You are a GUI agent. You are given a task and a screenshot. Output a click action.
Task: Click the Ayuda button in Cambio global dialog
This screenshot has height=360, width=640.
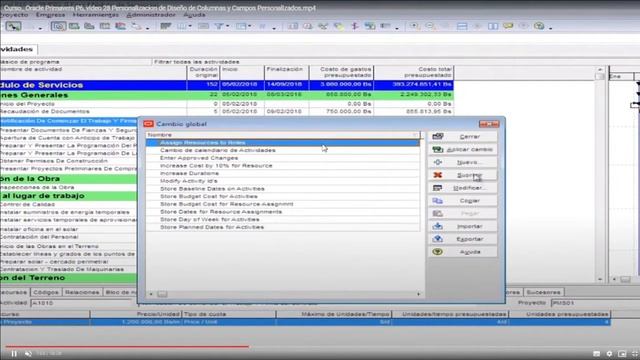pyautogui.click(x=462, y=252)
